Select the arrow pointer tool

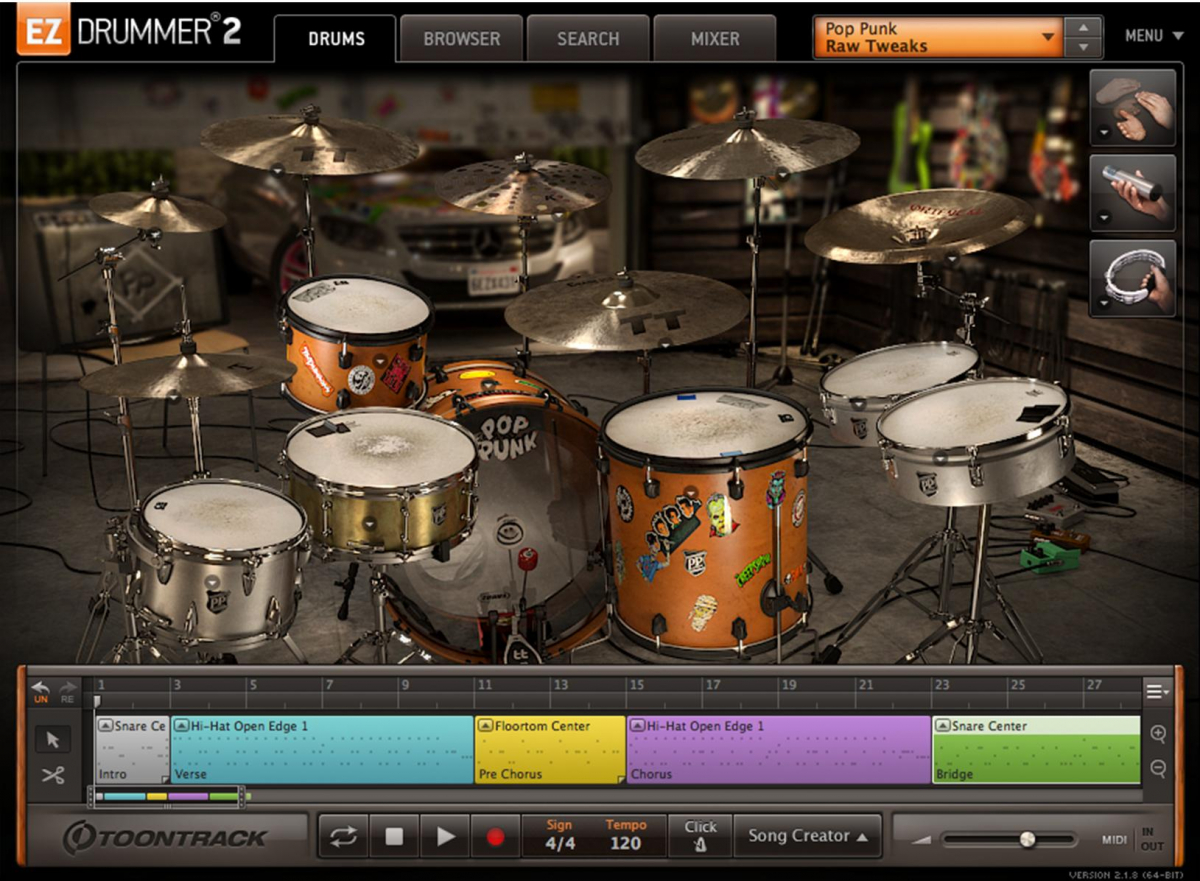click(x=53, y=740)
